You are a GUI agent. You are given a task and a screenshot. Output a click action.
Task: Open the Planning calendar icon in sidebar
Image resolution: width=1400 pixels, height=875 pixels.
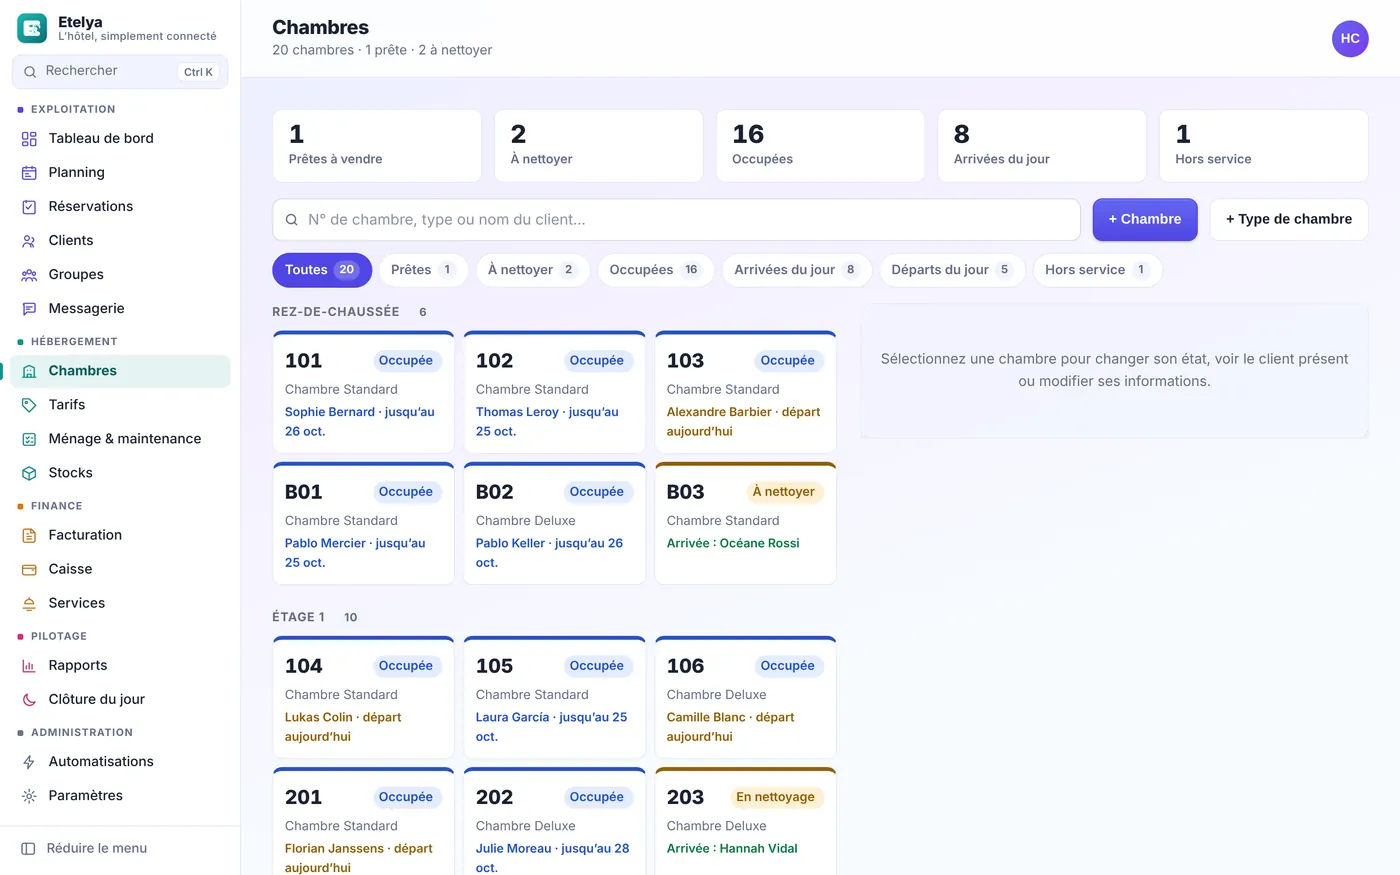pyautogui.click(x=29, y=173)
